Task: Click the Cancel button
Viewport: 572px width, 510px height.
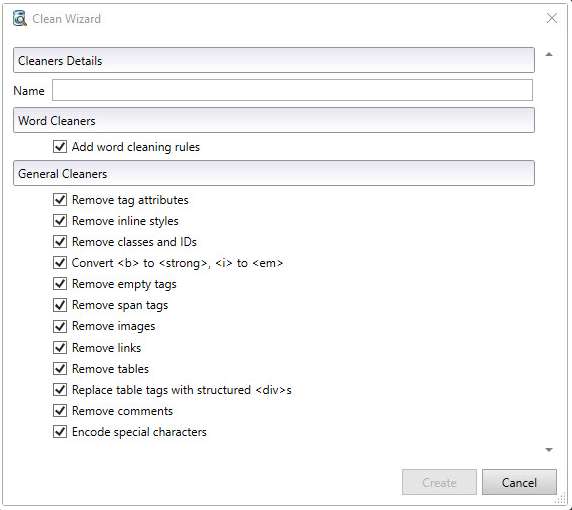Action: point(519,482)
